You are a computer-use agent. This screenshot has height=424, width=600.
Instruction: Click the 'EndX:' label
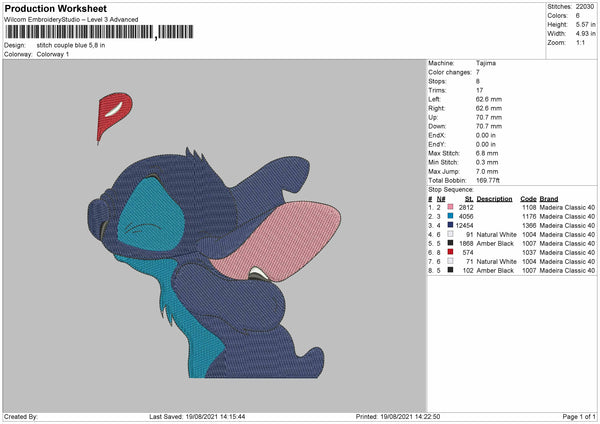click(437, 135)
